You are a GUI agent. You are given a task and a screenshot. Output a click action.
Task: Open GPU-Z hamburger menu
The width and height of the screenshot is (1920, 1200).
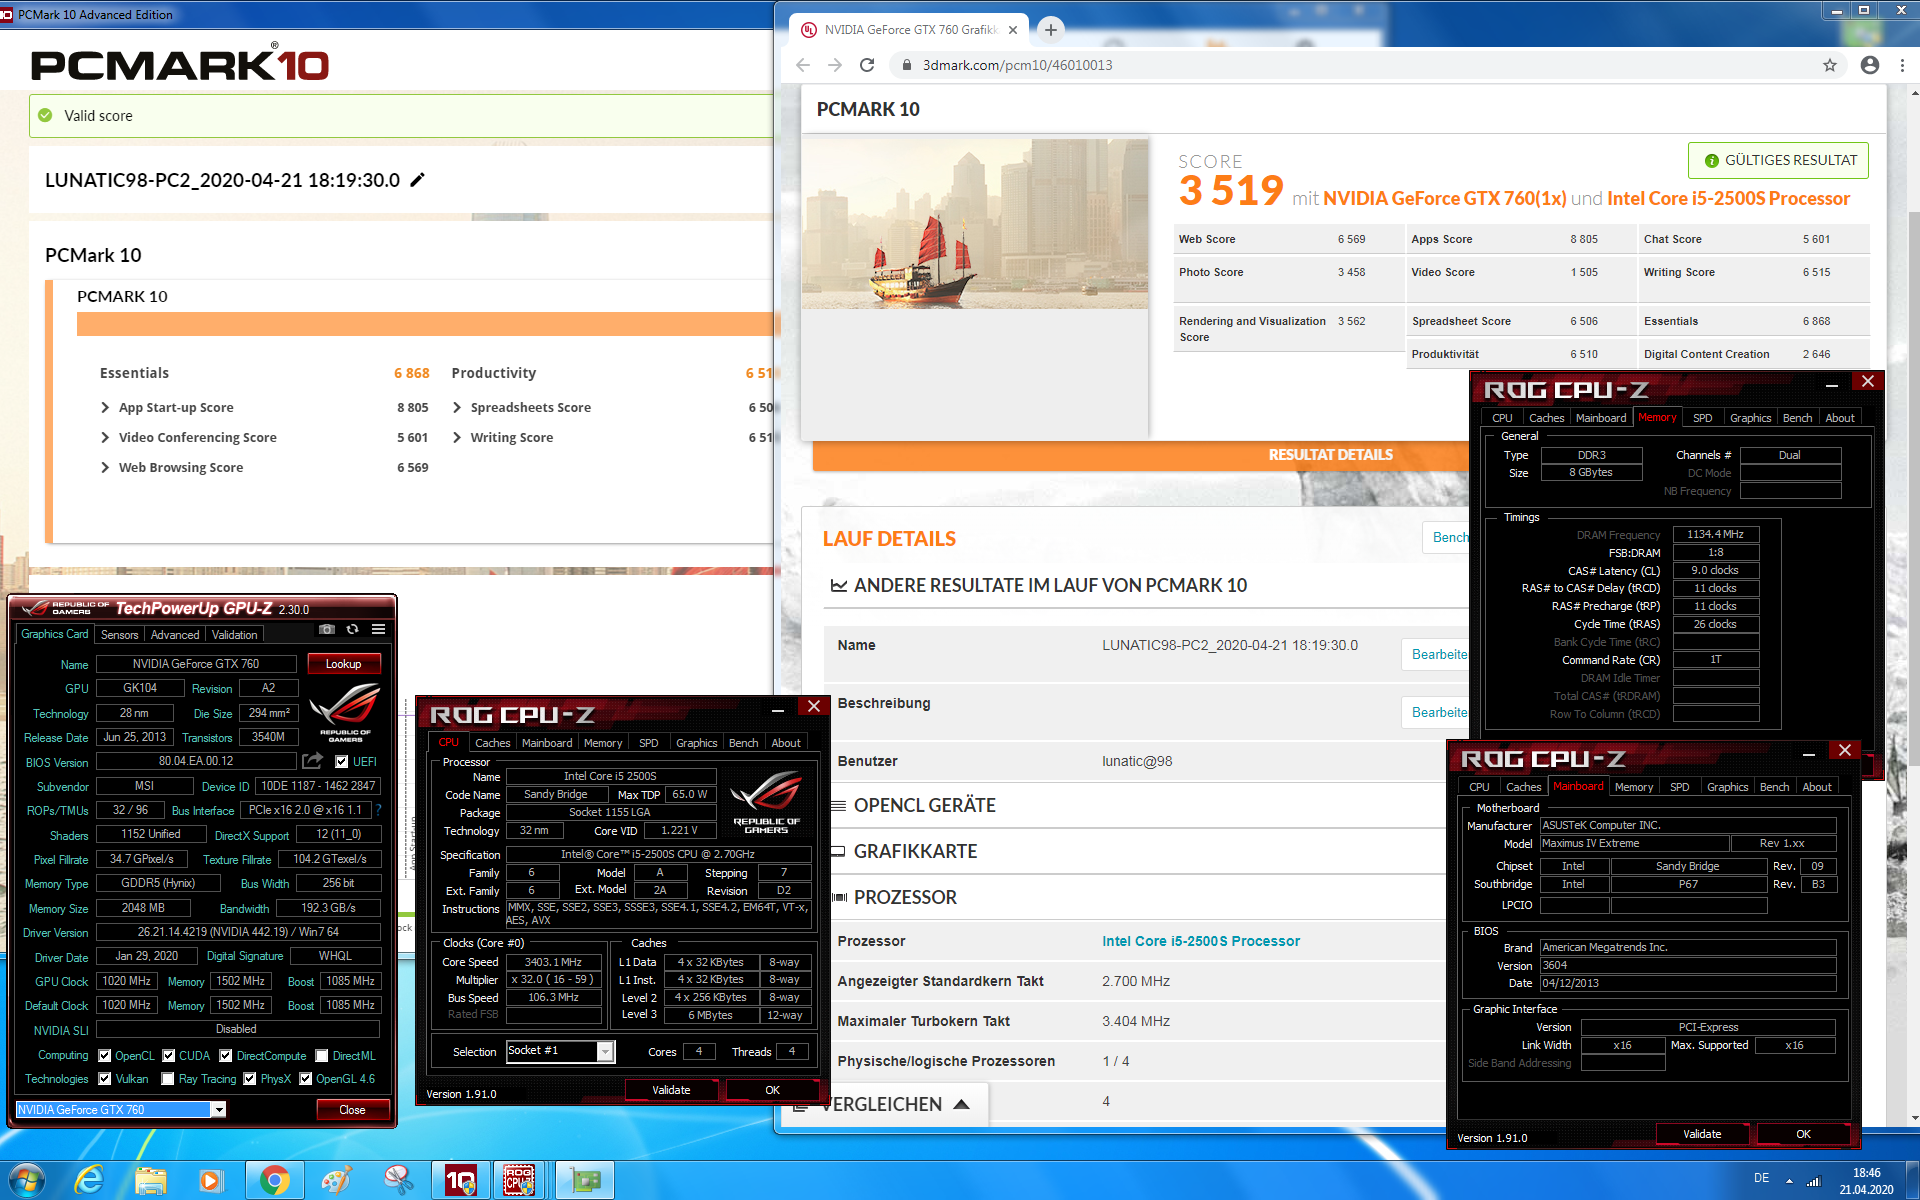[378, 629]
